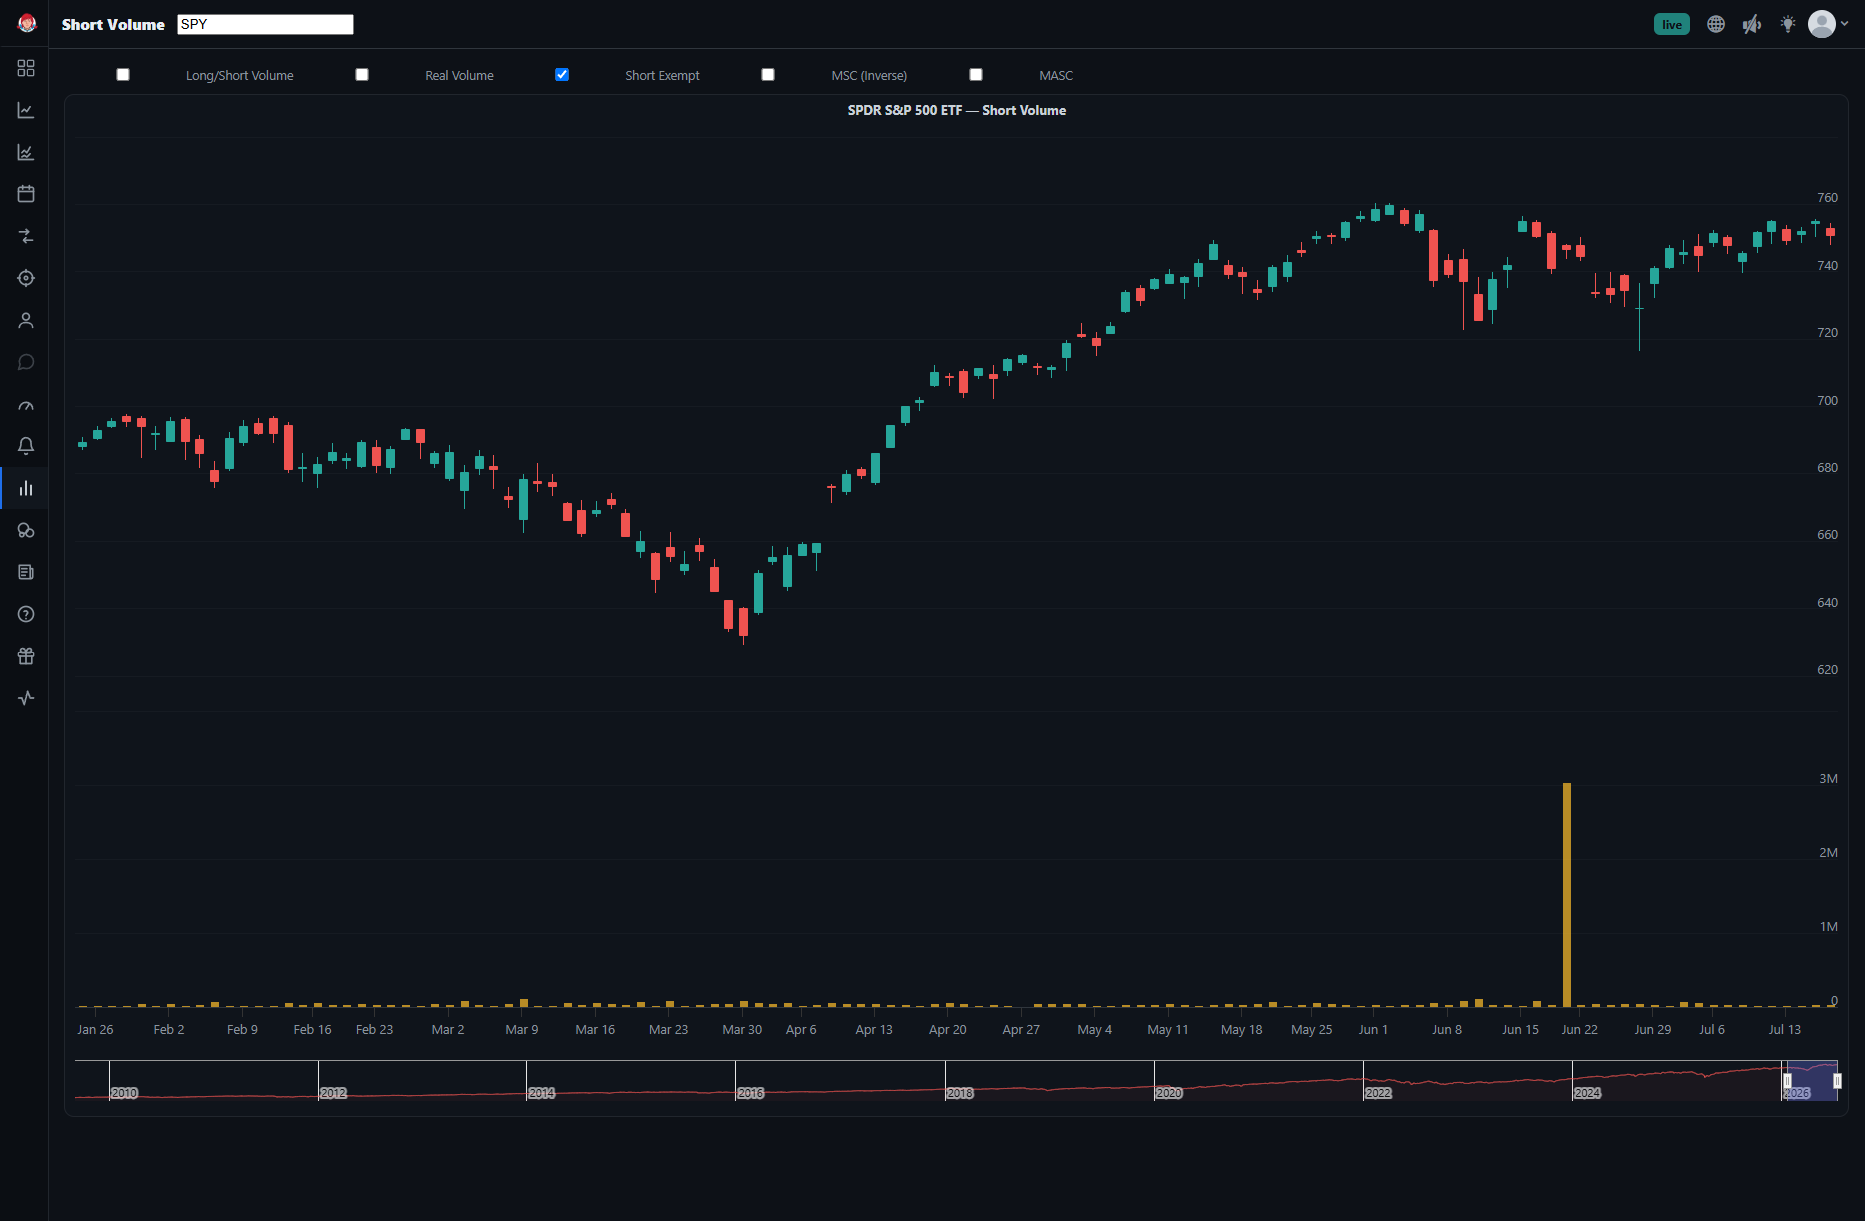The width and height of the screenshot is (1865, 1221).
Task: Click the May 11 date axis label
Action: point(1168,1029)
